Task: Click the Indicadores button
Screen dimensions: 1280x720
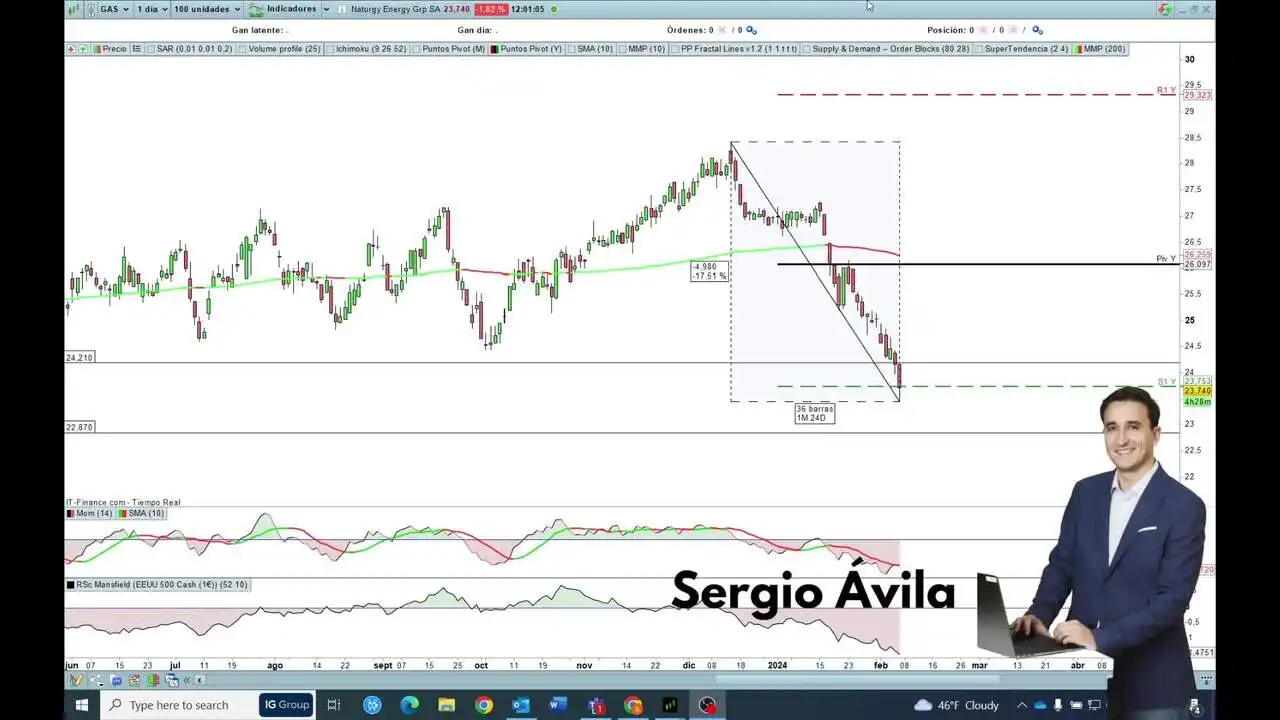Action: (283, 9)
